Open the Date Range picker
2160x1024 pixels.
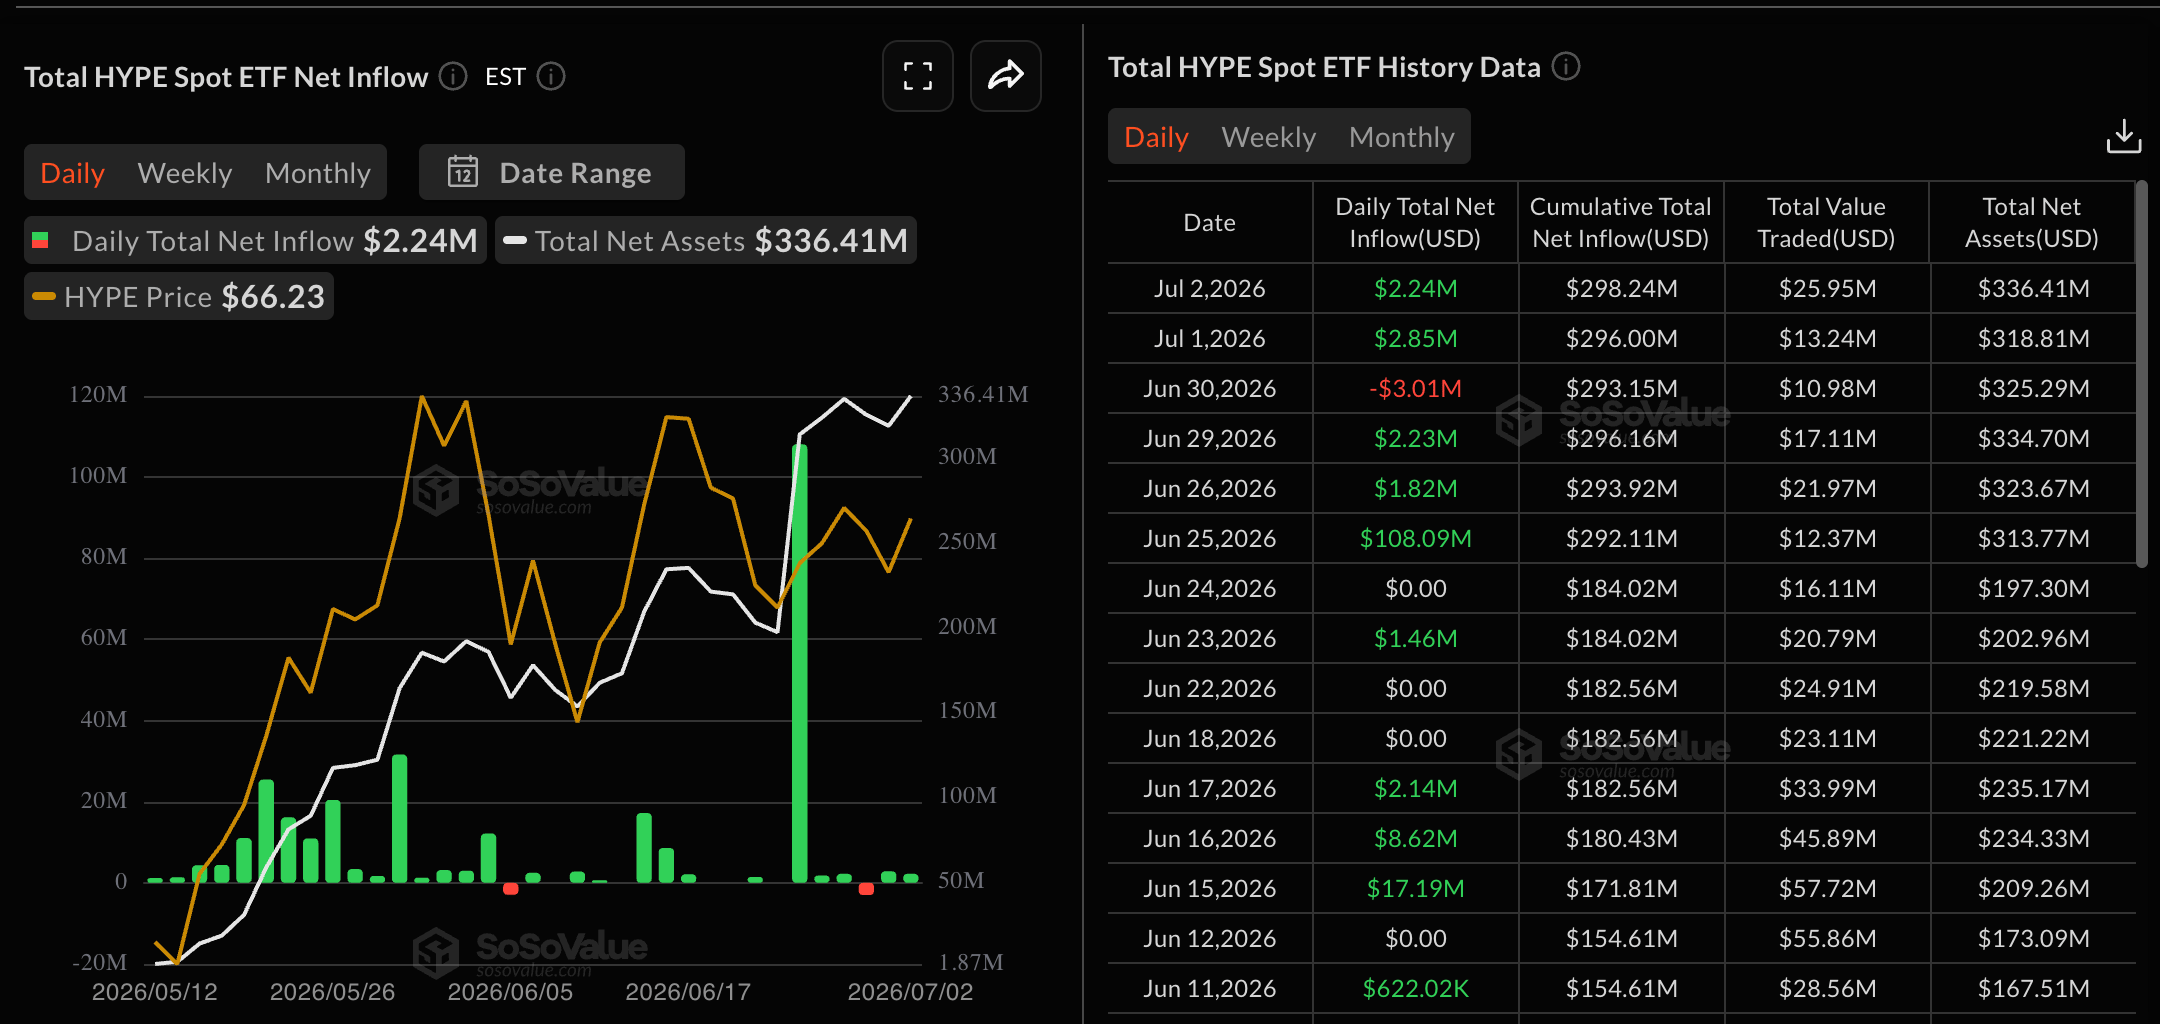point(552,172)
